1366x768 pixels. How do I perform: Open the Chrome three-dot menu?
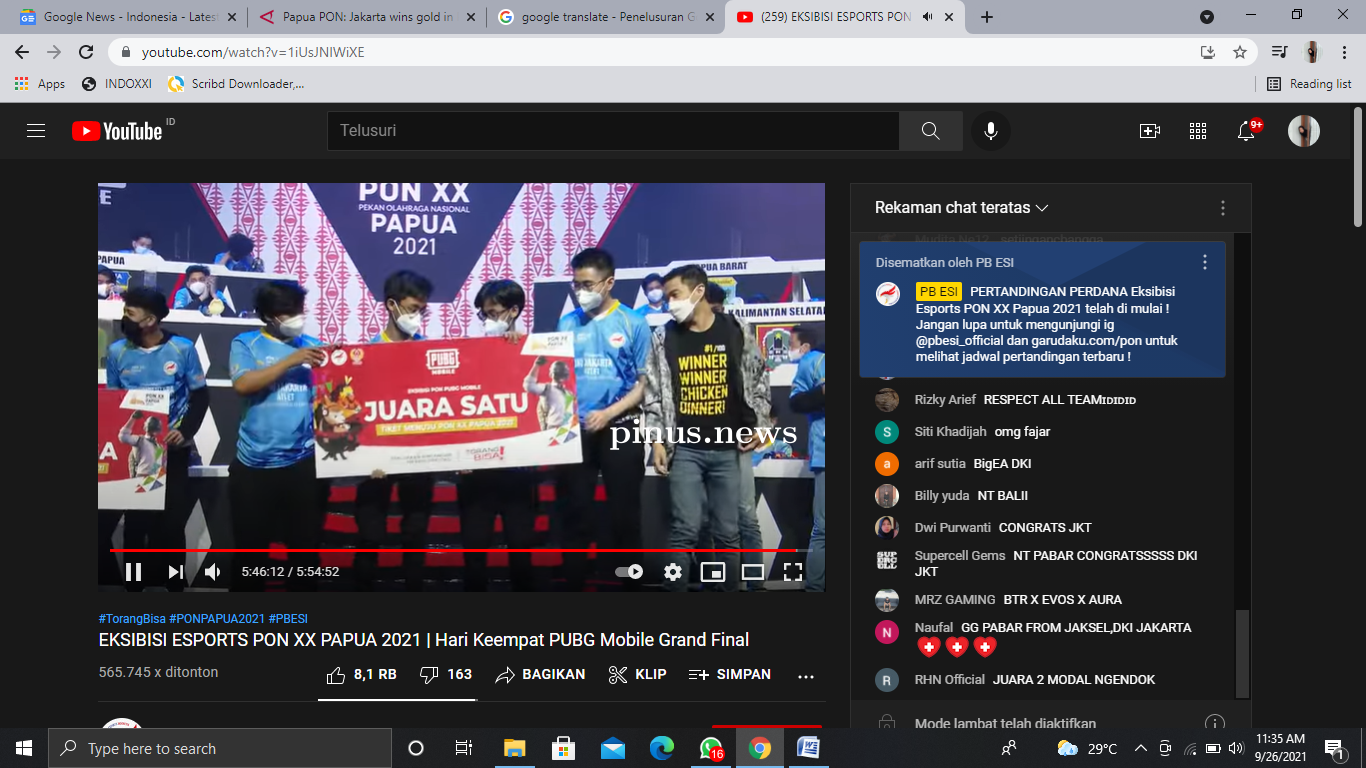pyautogui.click(x=1343, y=52)
